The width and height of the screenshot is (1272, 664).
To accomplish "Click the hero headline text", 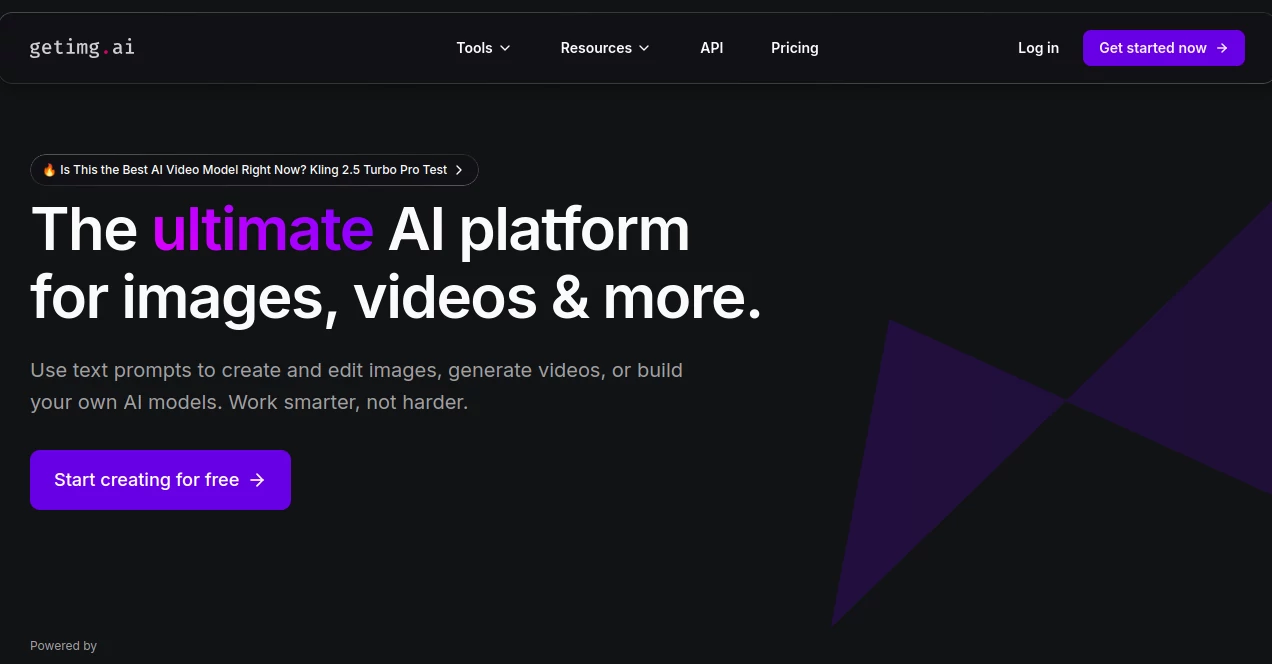I will (395, 263).
